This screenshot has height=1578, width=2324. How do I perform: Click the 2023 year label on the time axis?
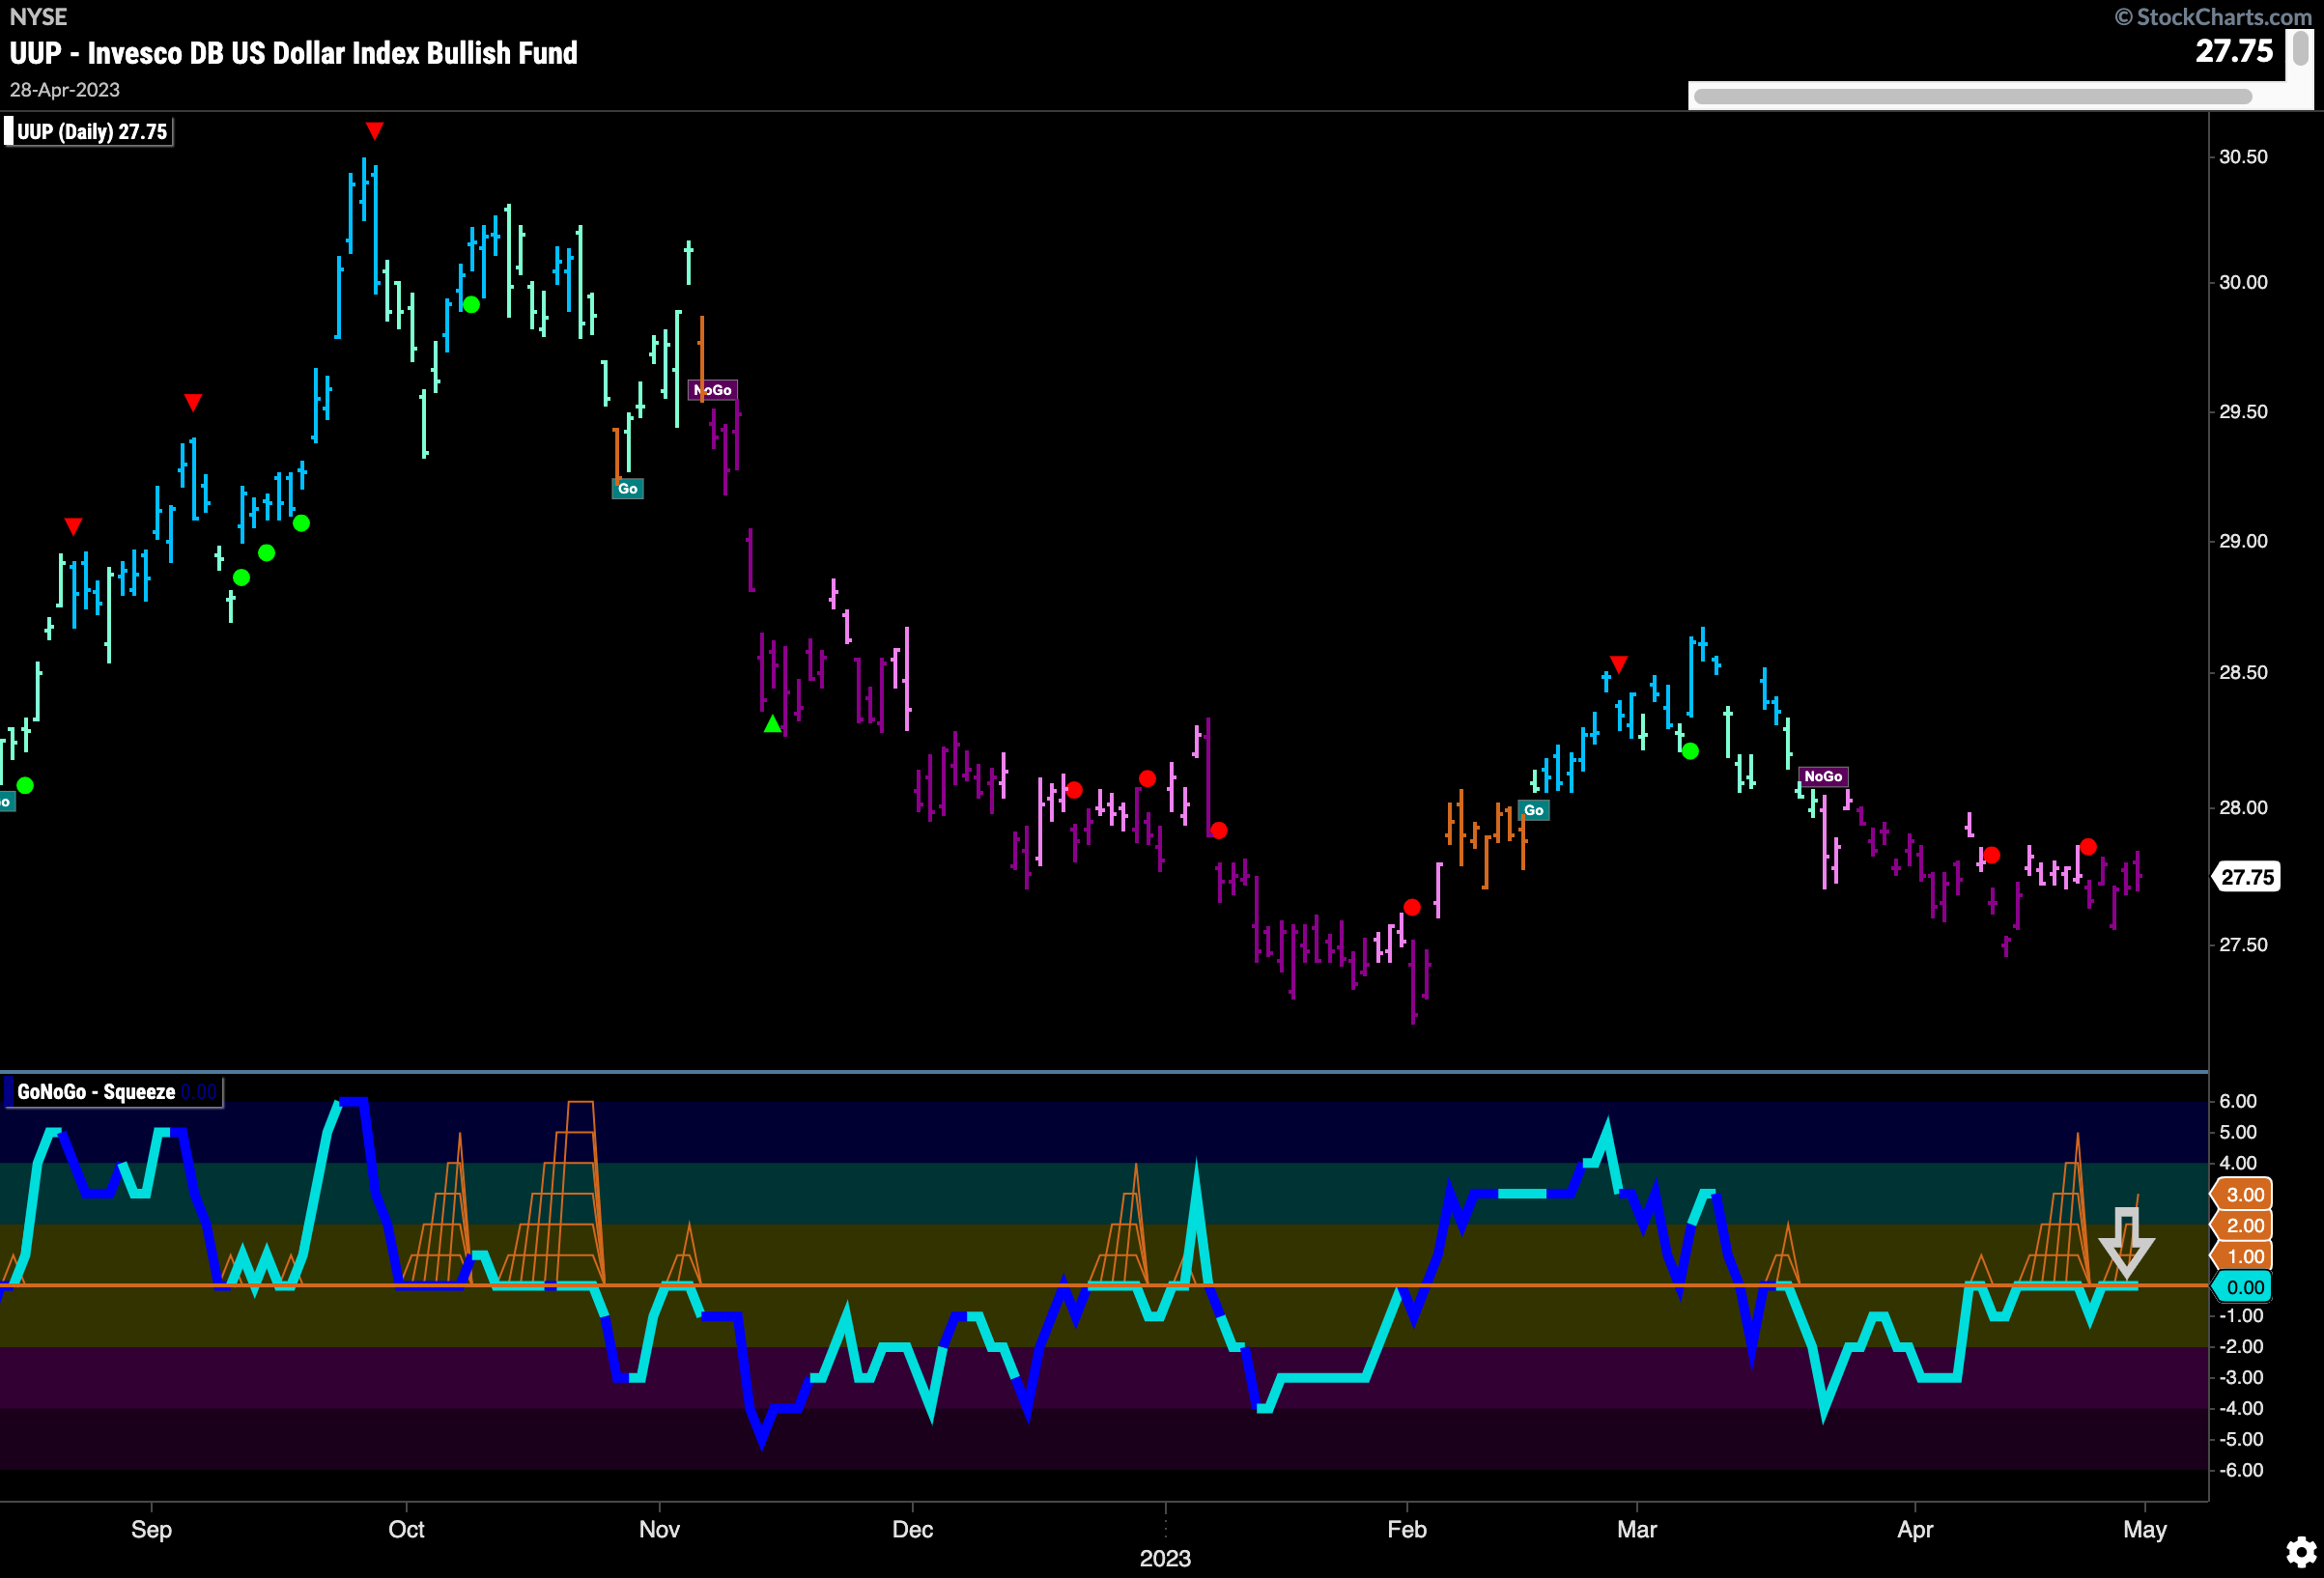tap(1165, 1558)
